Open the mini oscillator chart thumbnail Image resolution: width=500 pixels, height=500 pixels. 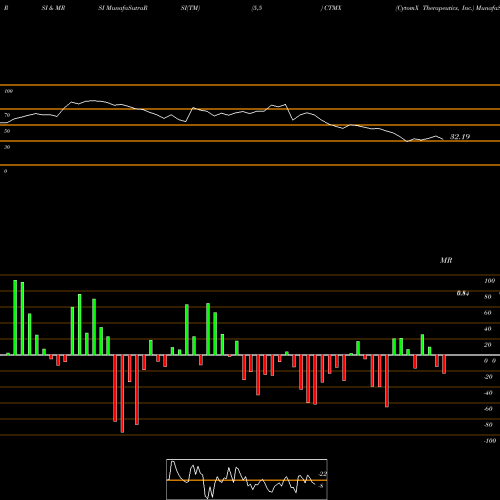pyautogui.click(x=247, y=479)
